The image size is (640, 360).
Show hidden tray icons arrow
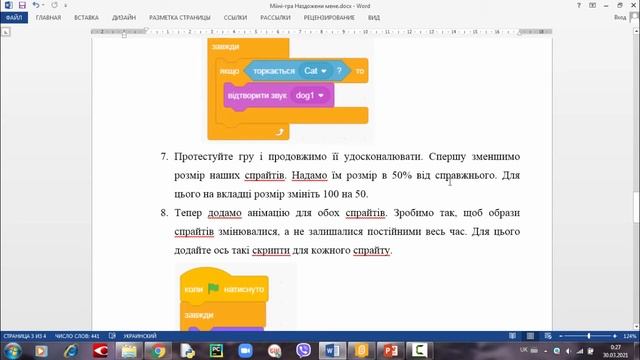click(546, 351)
